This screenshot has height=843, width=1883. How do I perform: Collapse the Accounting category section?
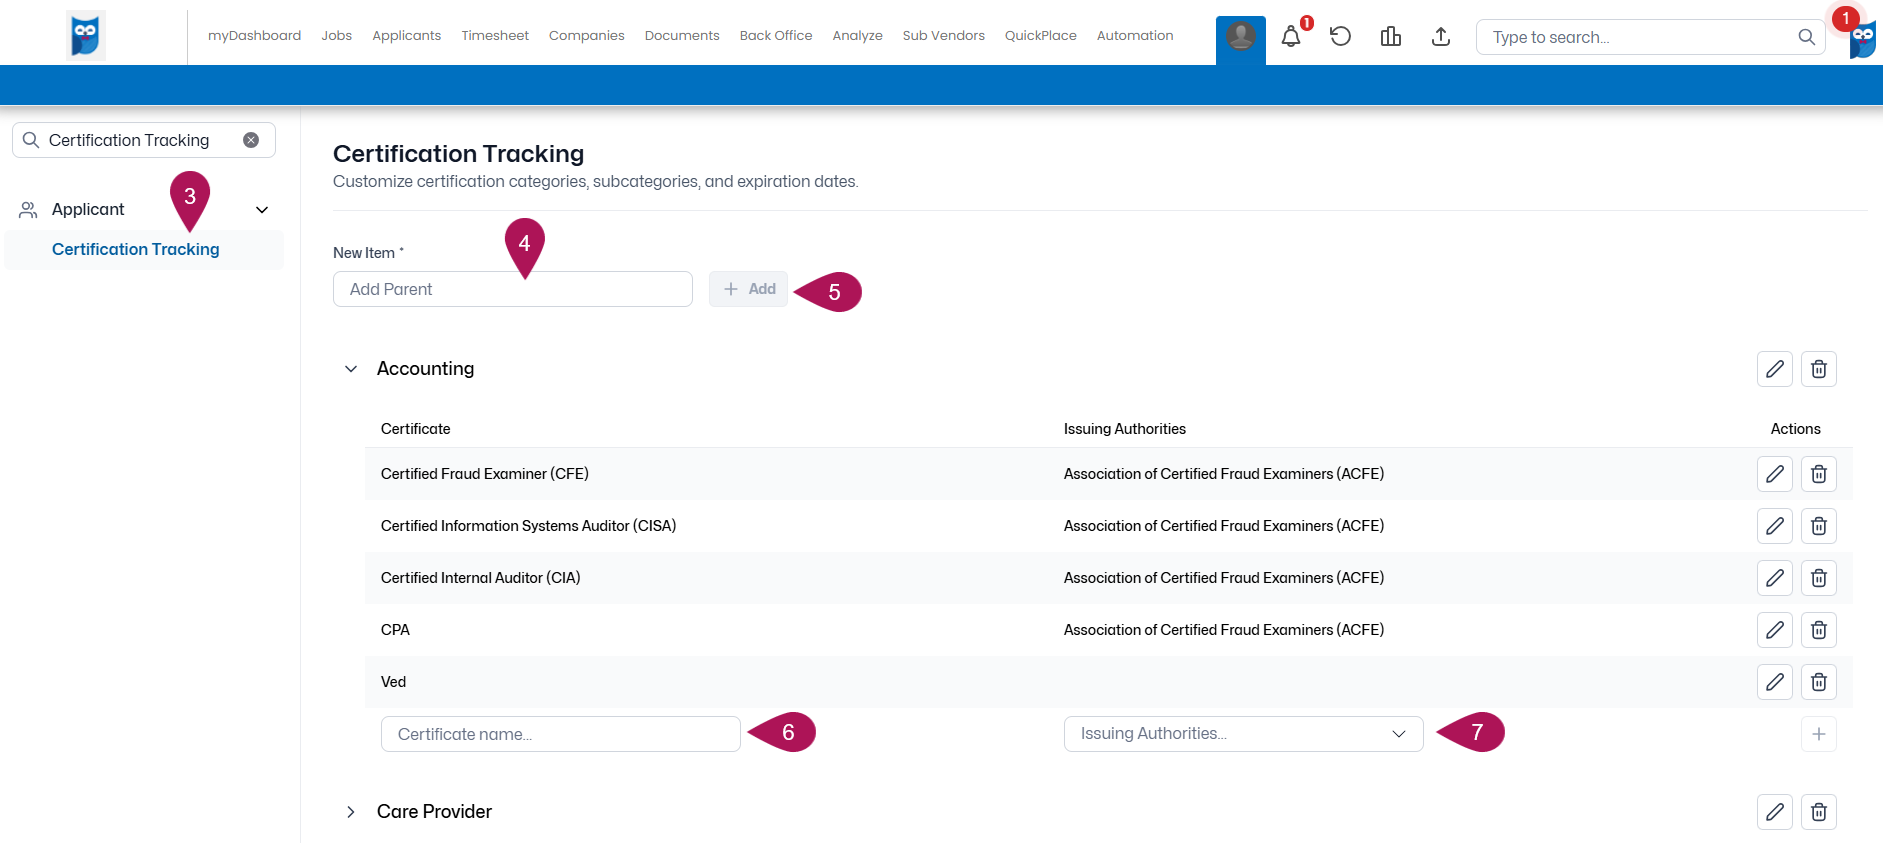coord(351,369)
